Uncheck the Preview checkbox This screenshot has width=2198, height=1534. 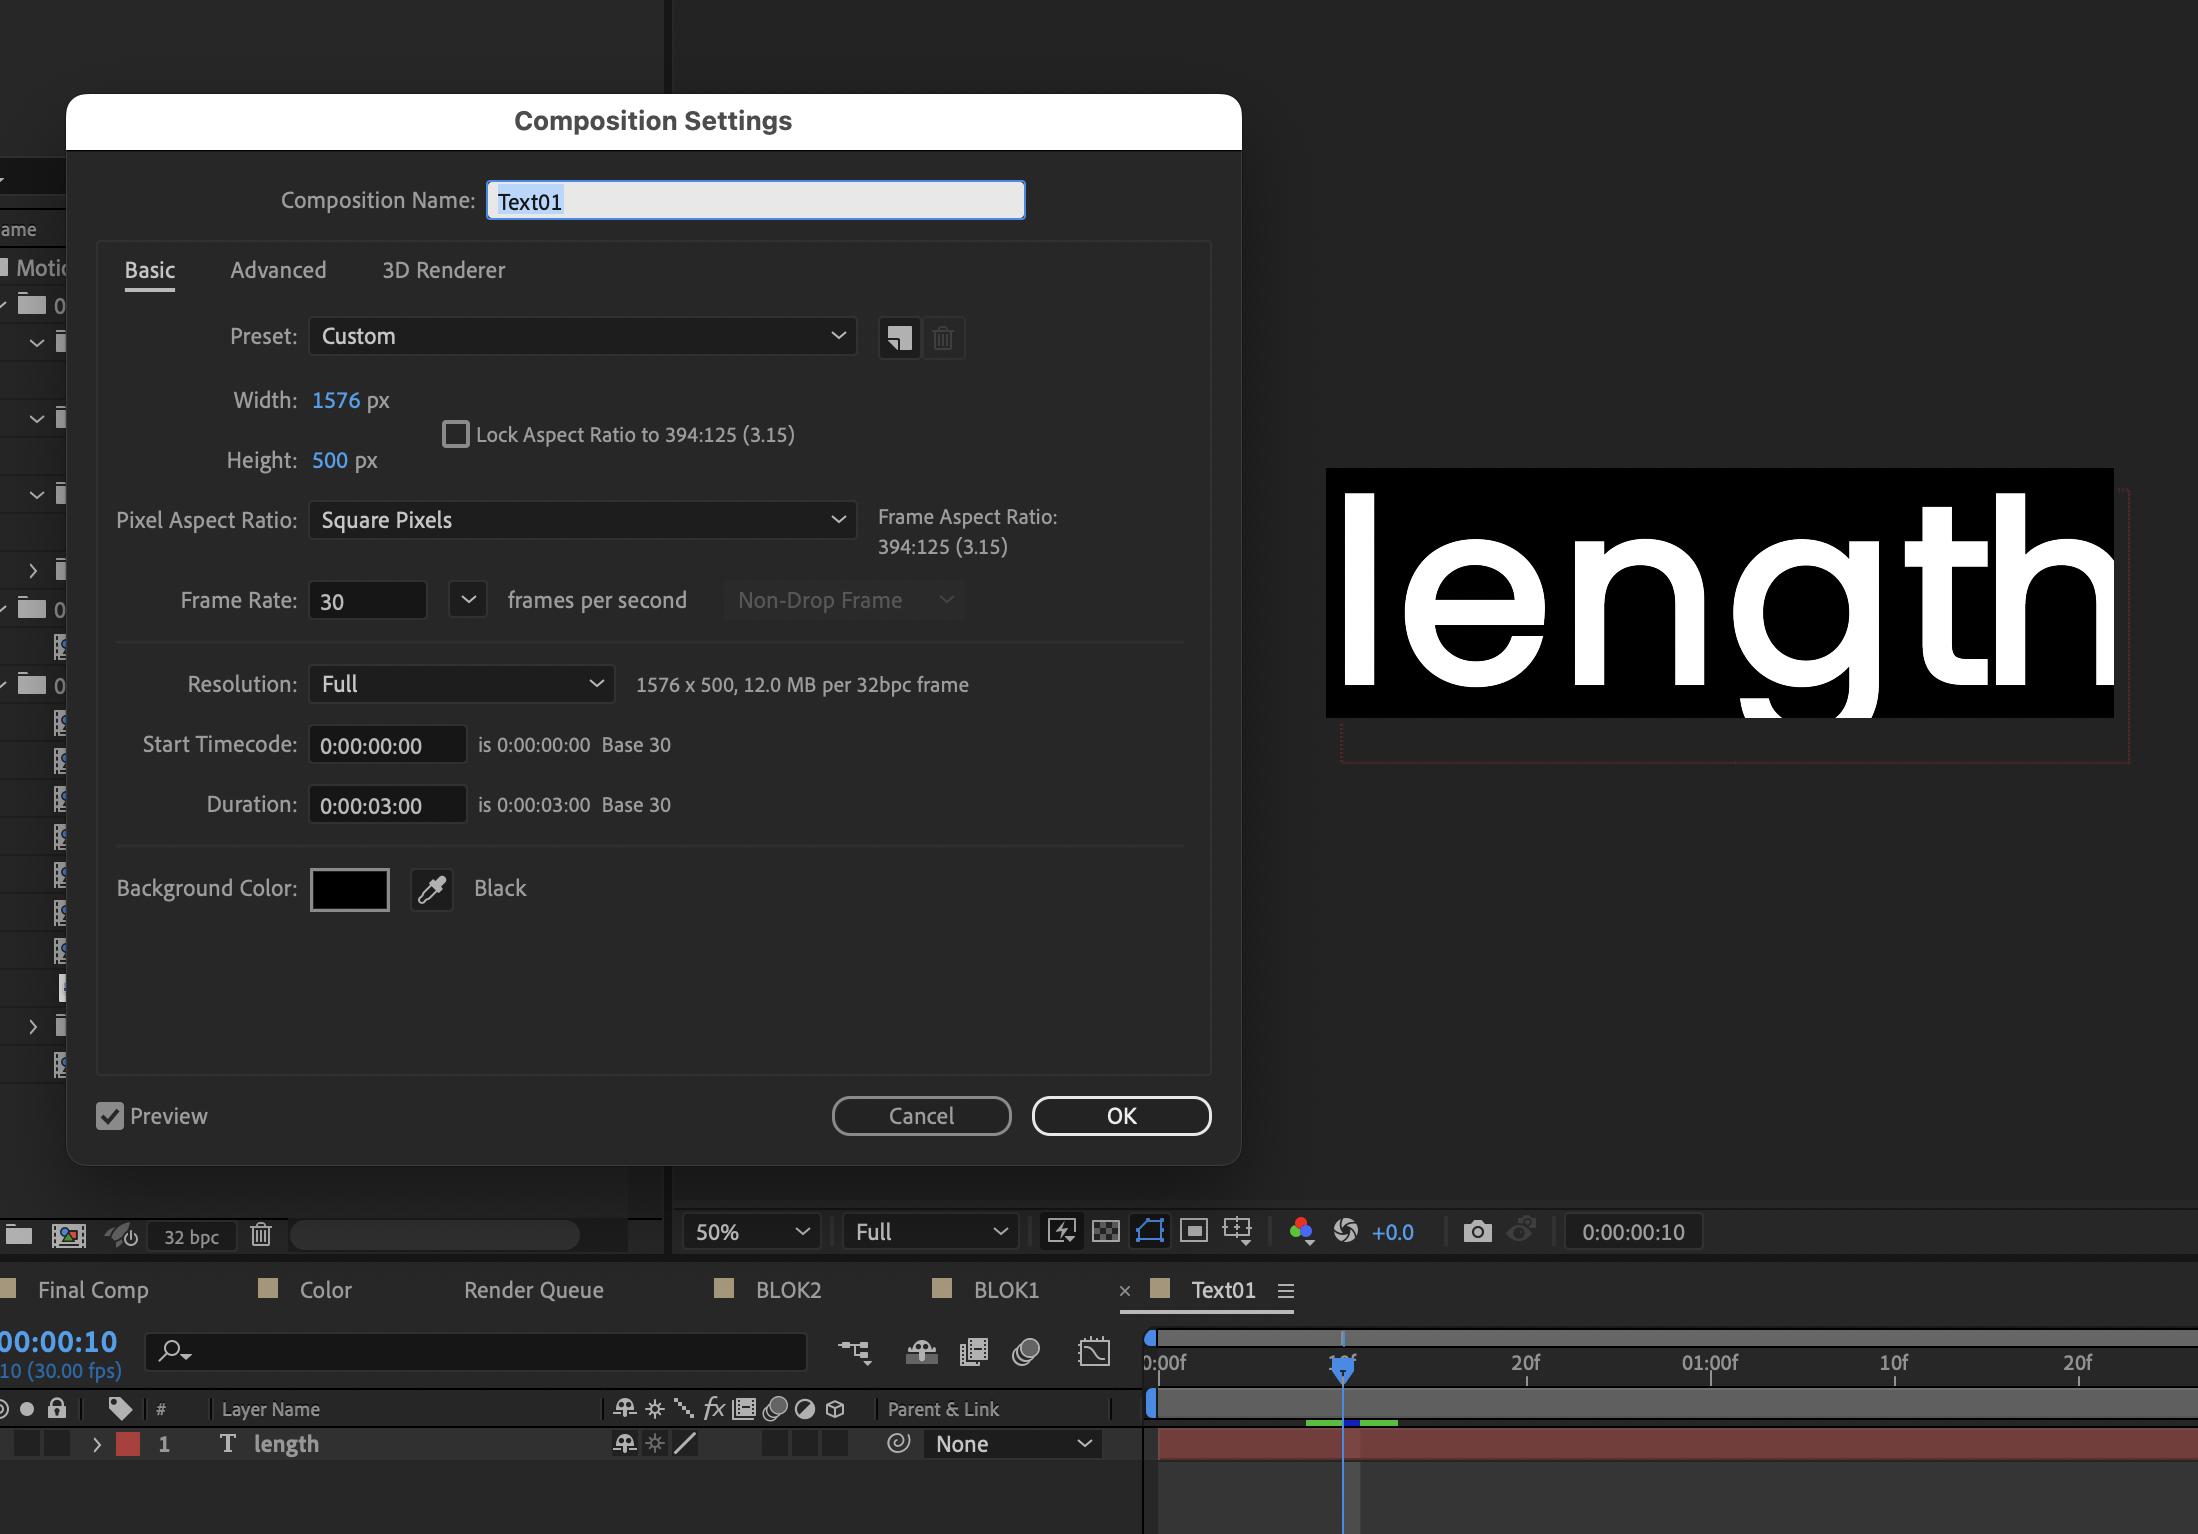point(110,1116)
